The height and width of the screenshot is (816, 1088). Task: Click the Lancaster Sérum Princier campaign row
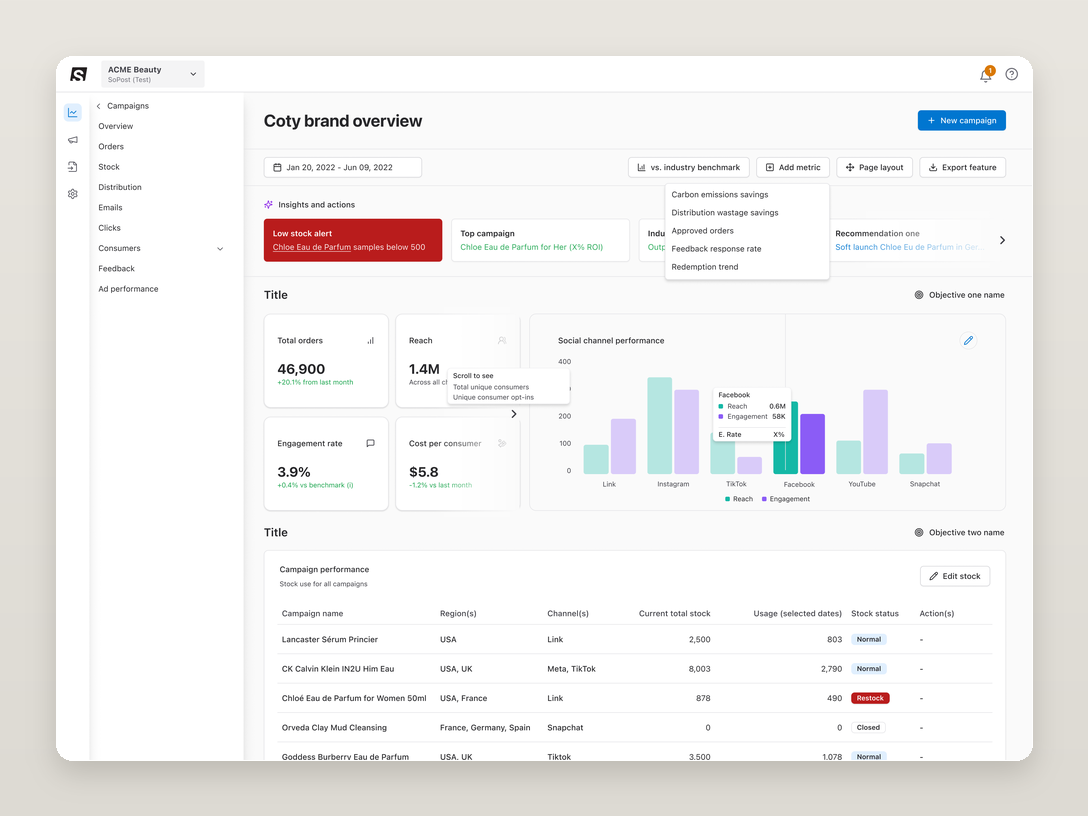pyautogui.click(x=636, y=640)
